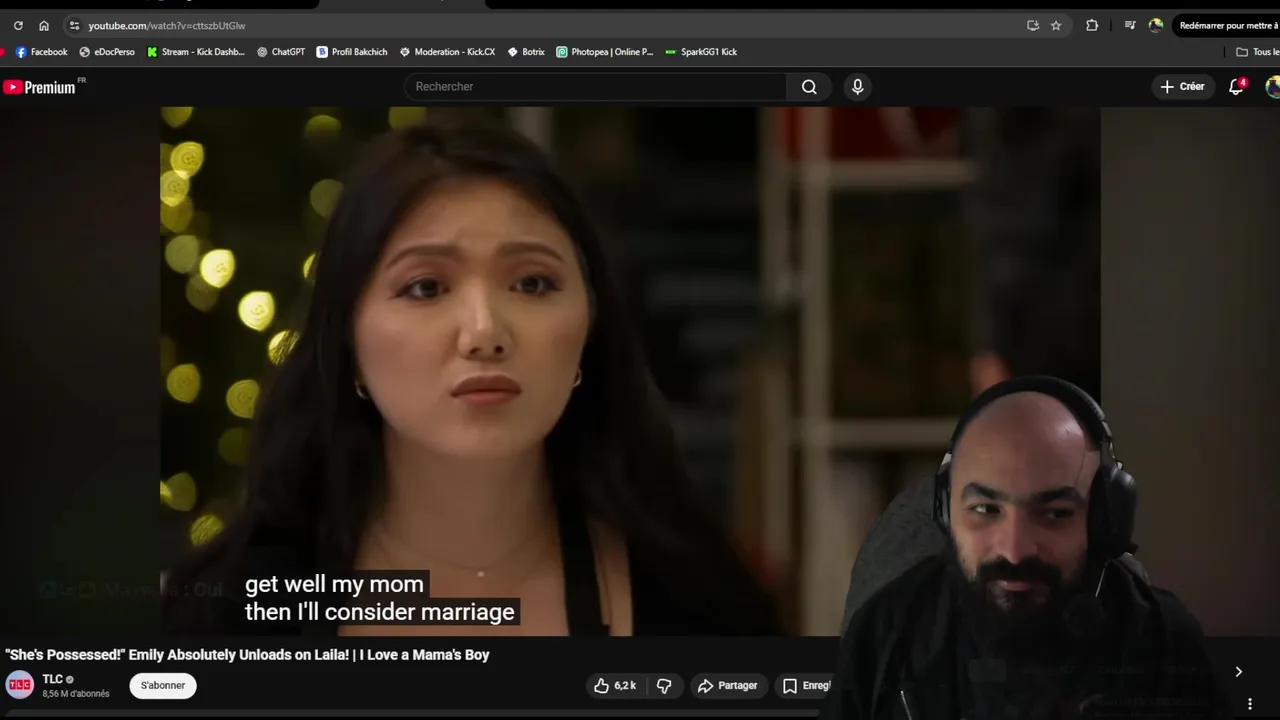1280x720 pixels.
Task: Reload the page with the refresh icon
Action: coord(18,26)
